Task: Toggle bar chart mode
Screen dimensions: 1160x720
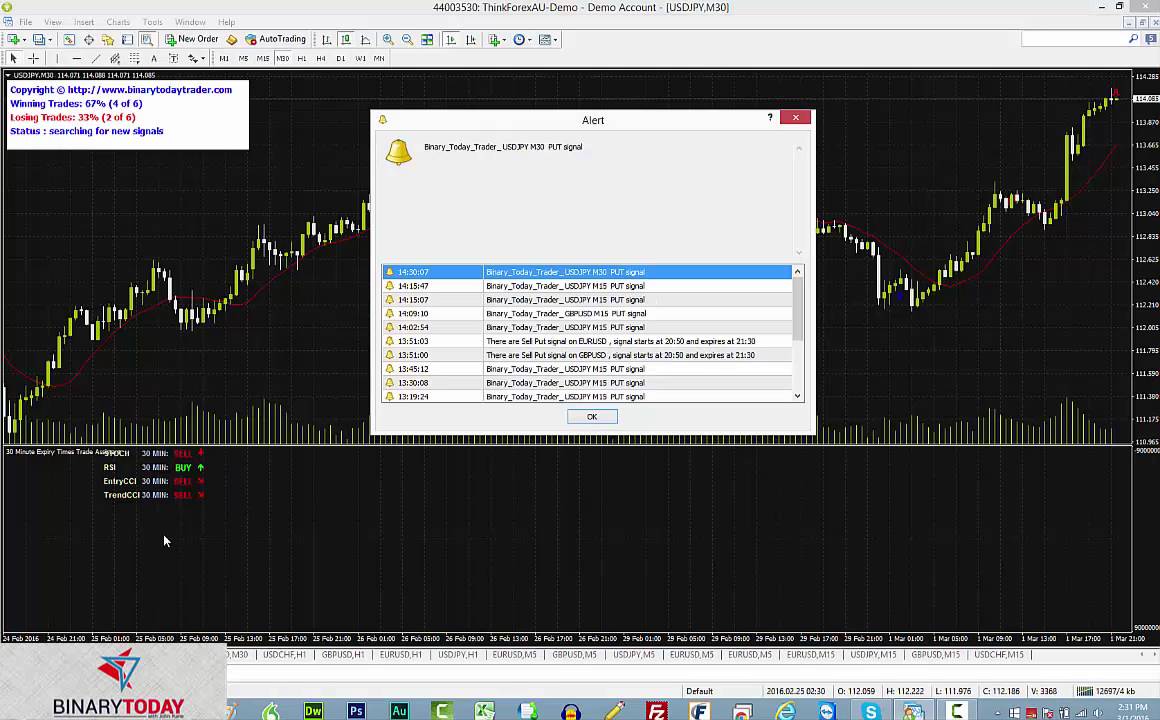Action: 326,39
